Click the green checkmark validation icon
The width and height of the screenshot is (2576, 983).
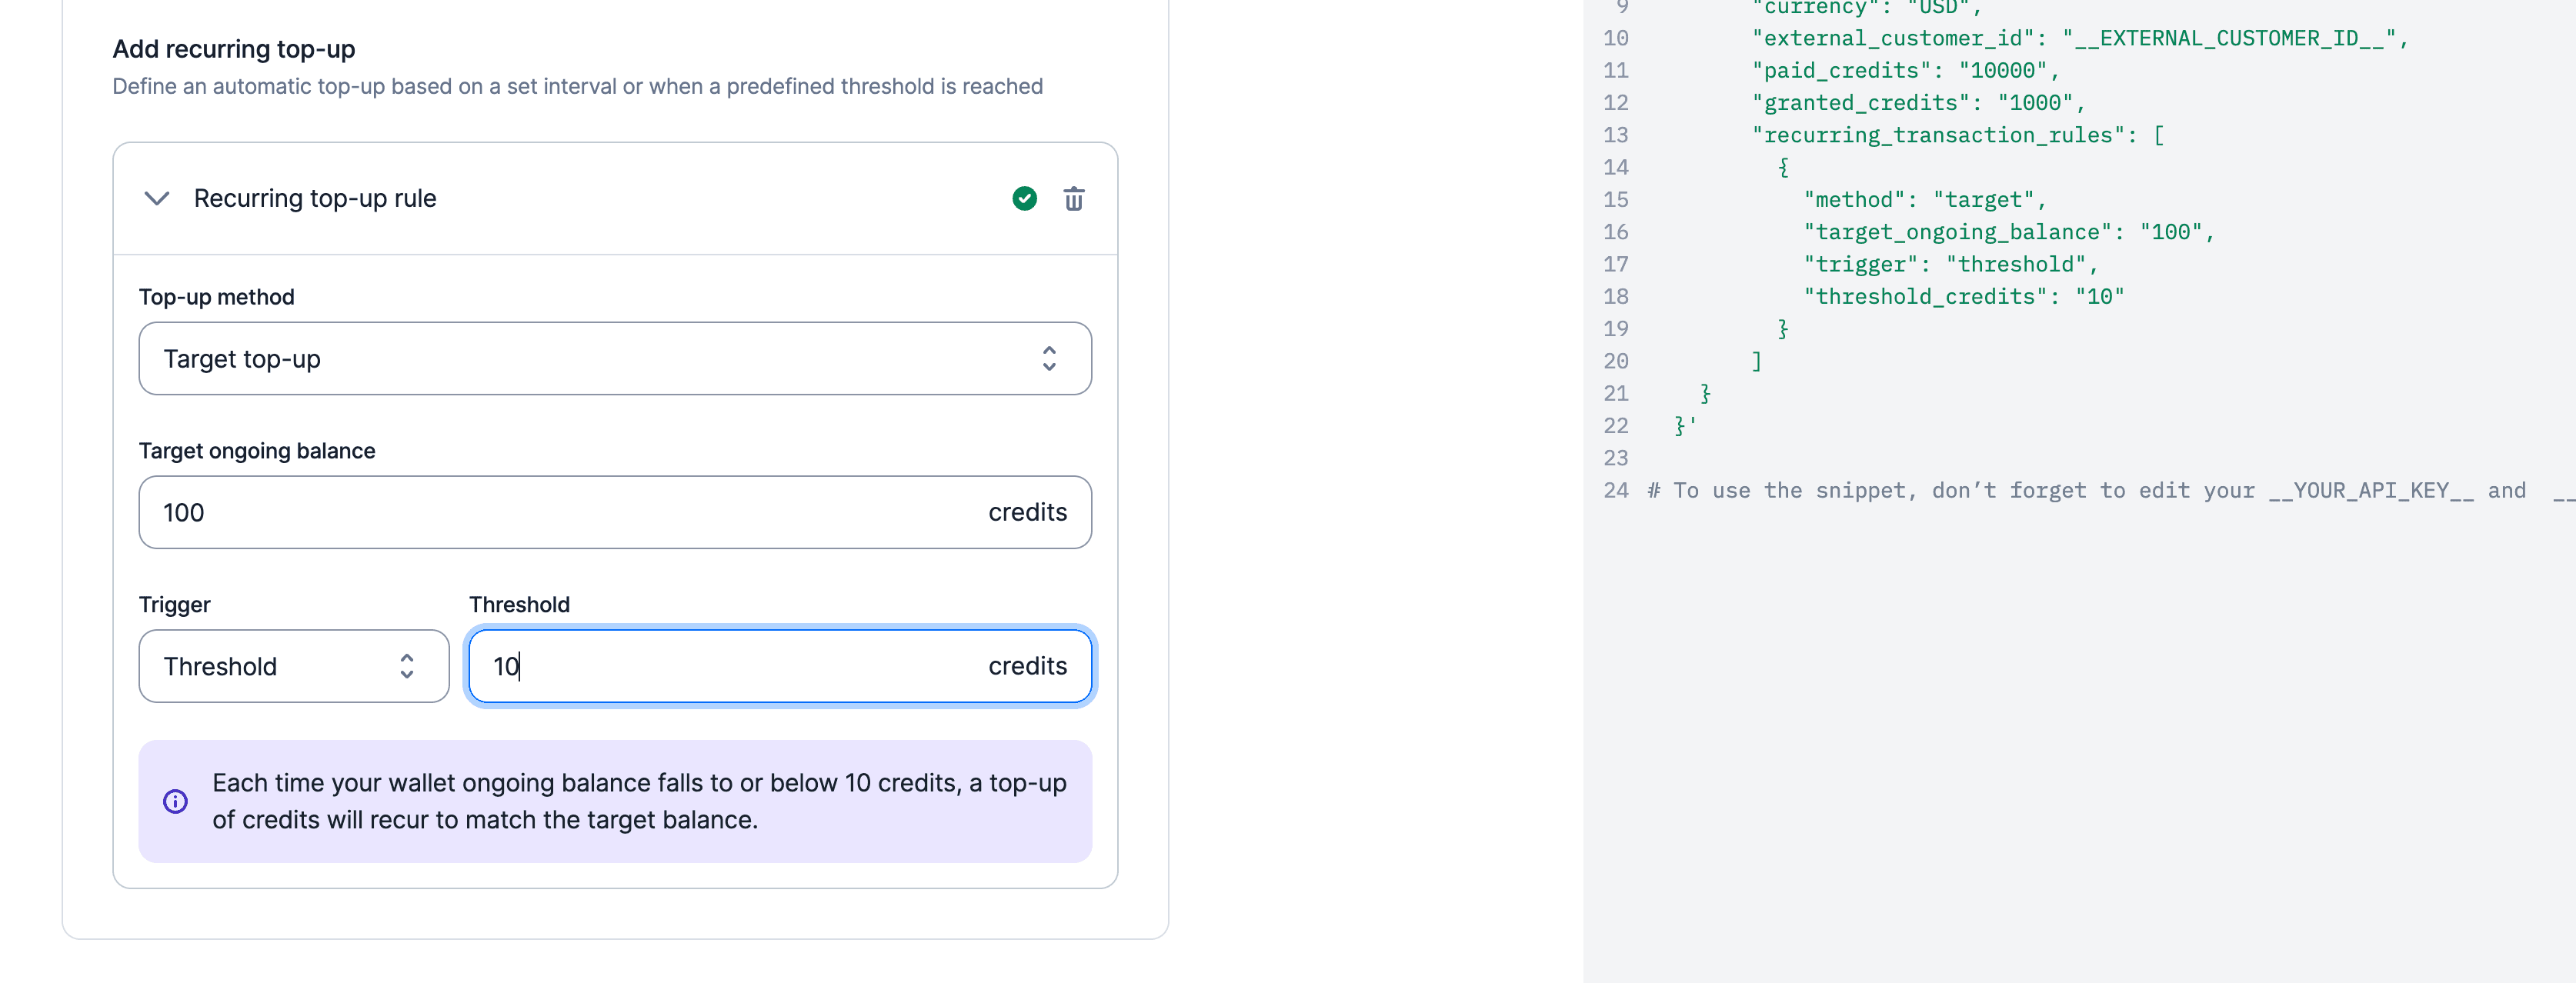[1024, 199]
